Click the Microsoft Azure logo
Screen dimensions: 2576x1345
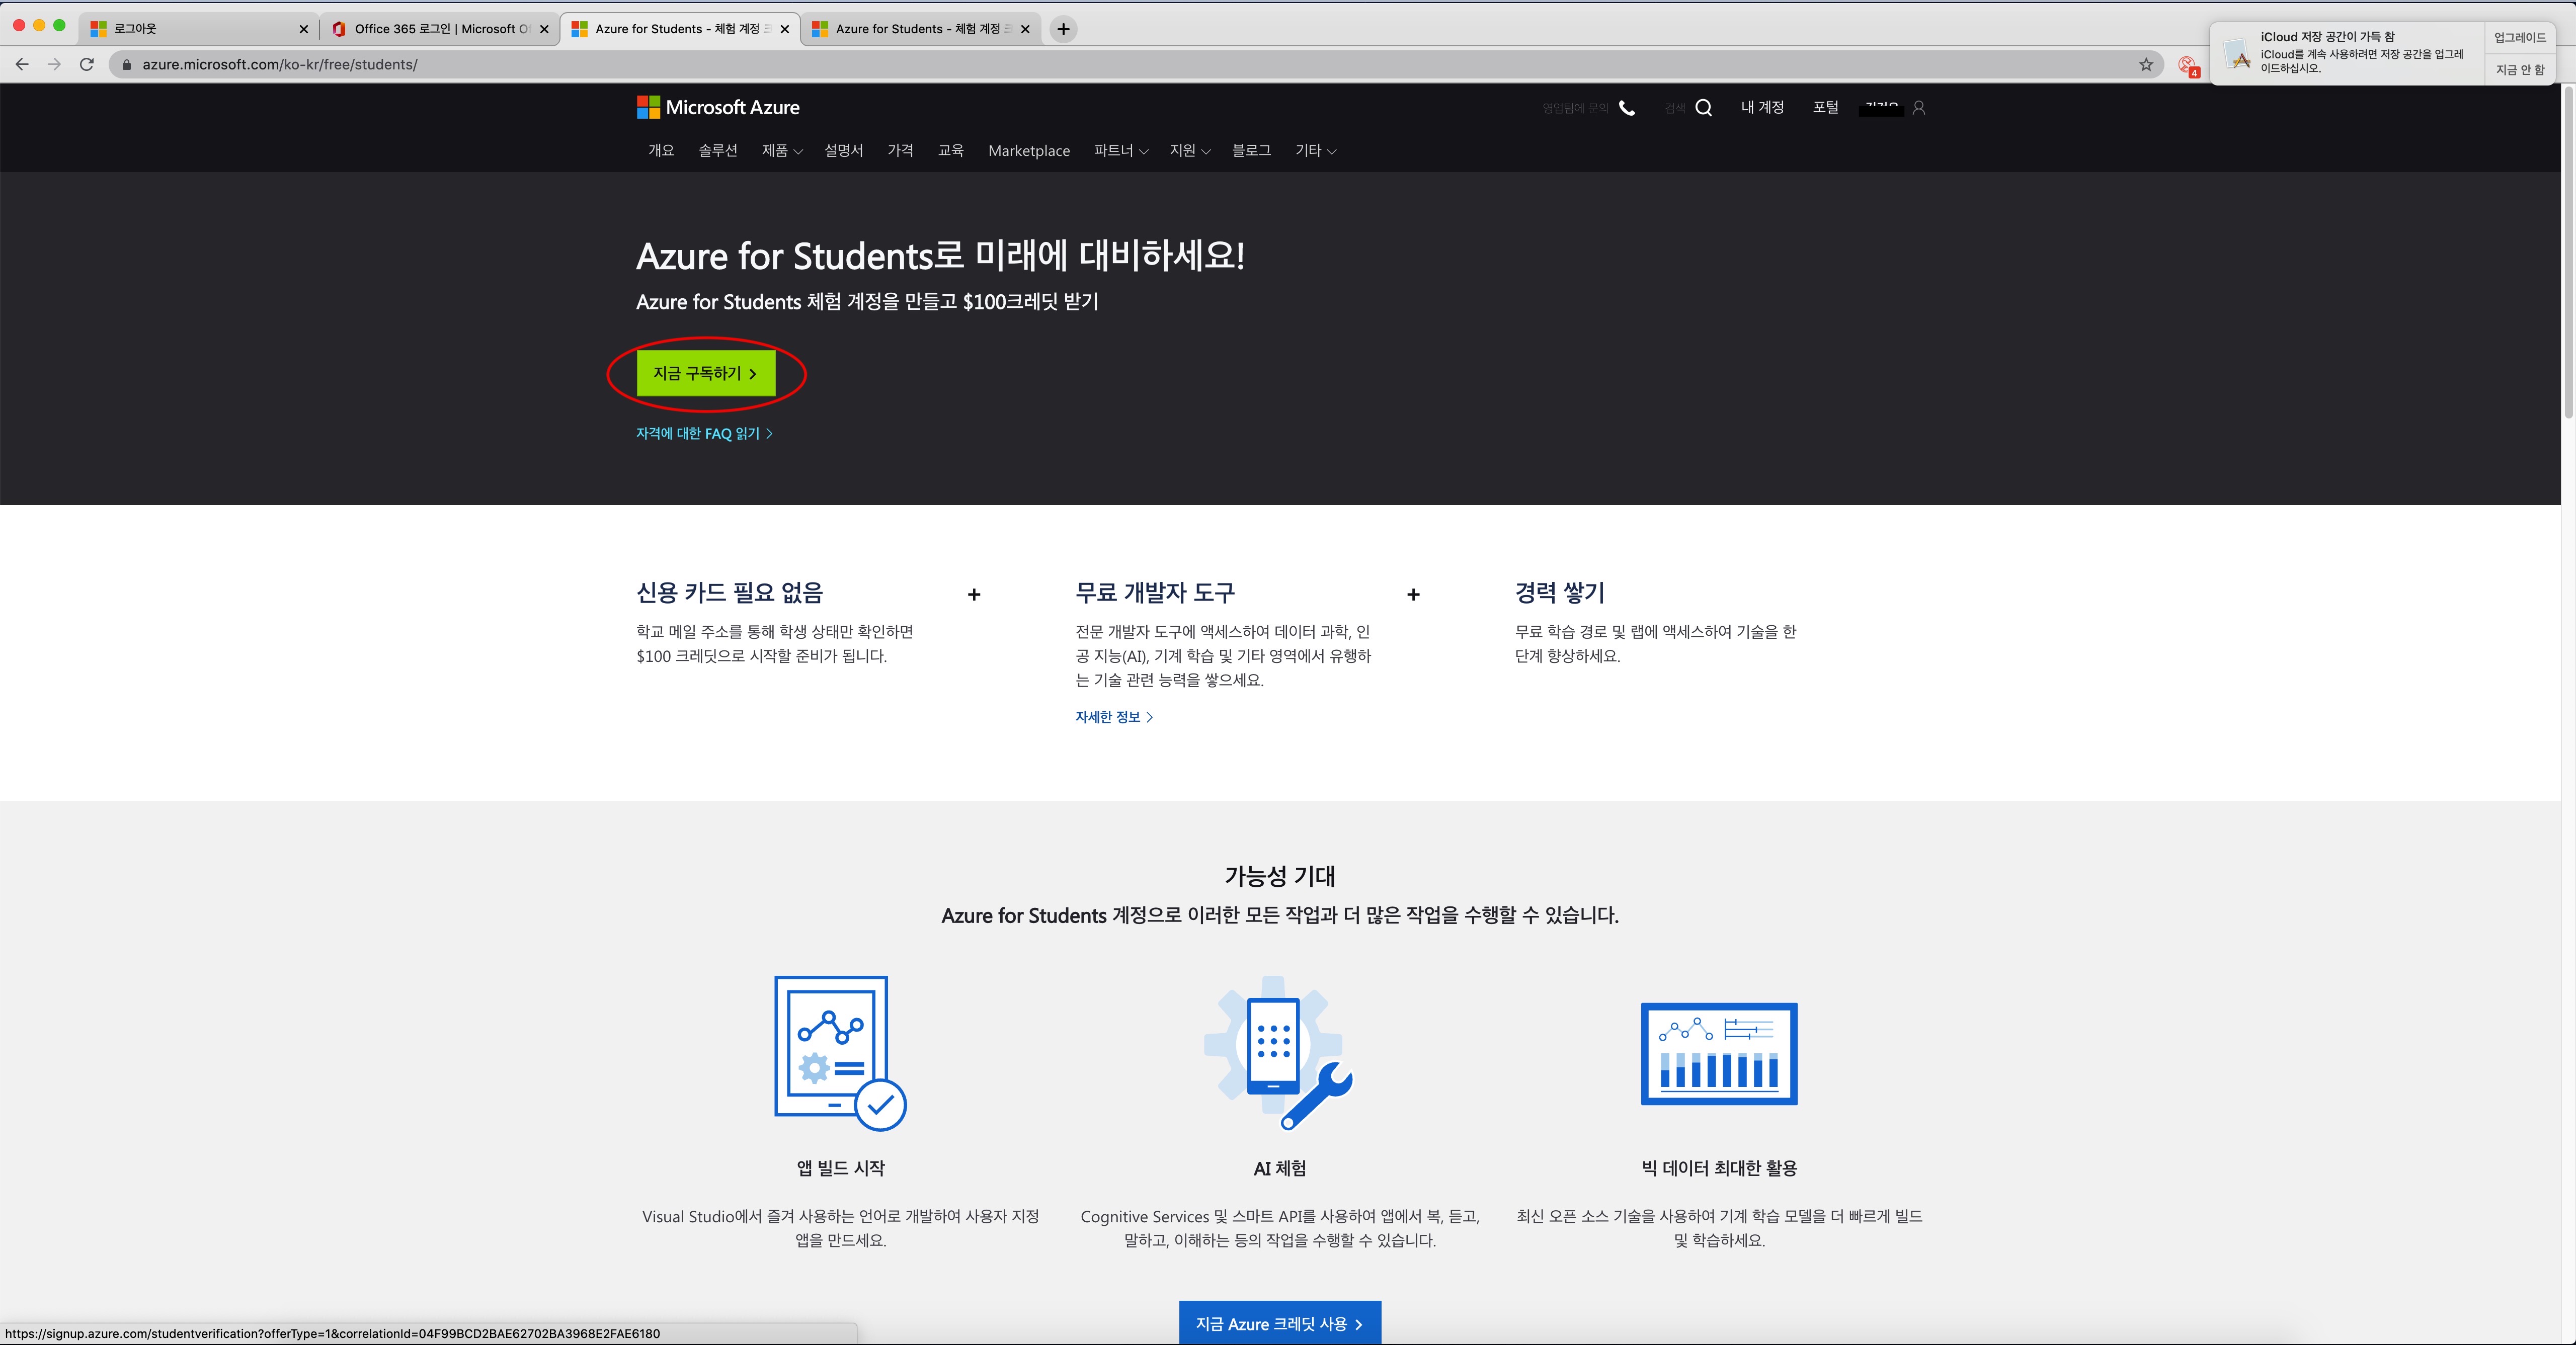pyautogui.click(x=718, y=107)
